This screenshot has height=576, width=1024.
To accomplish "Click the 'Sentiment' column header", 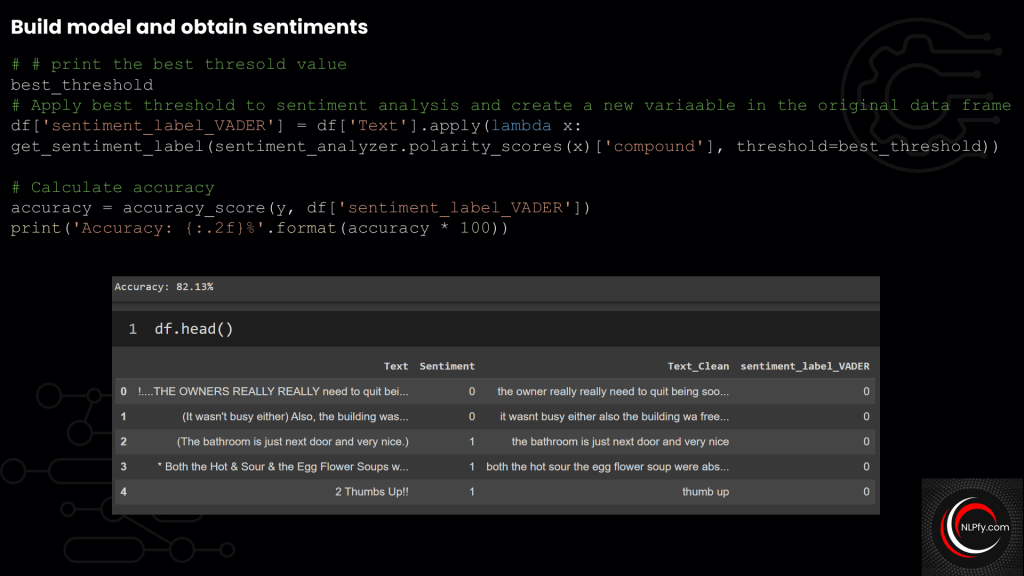I will (447, 366).
